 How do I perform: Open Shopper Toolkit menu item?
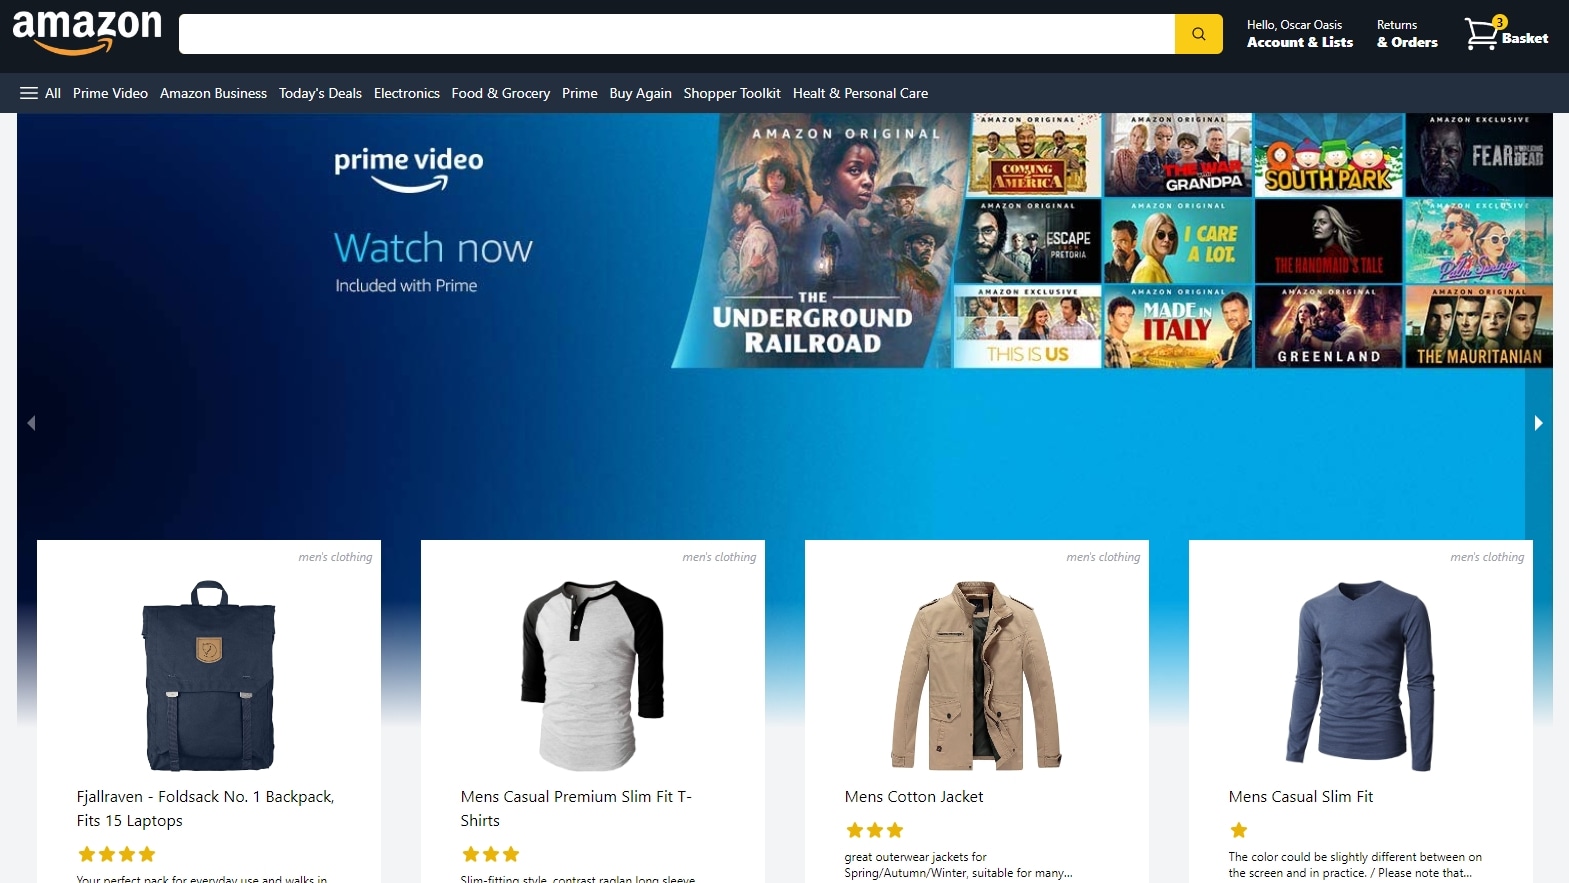tap(732, 93)
